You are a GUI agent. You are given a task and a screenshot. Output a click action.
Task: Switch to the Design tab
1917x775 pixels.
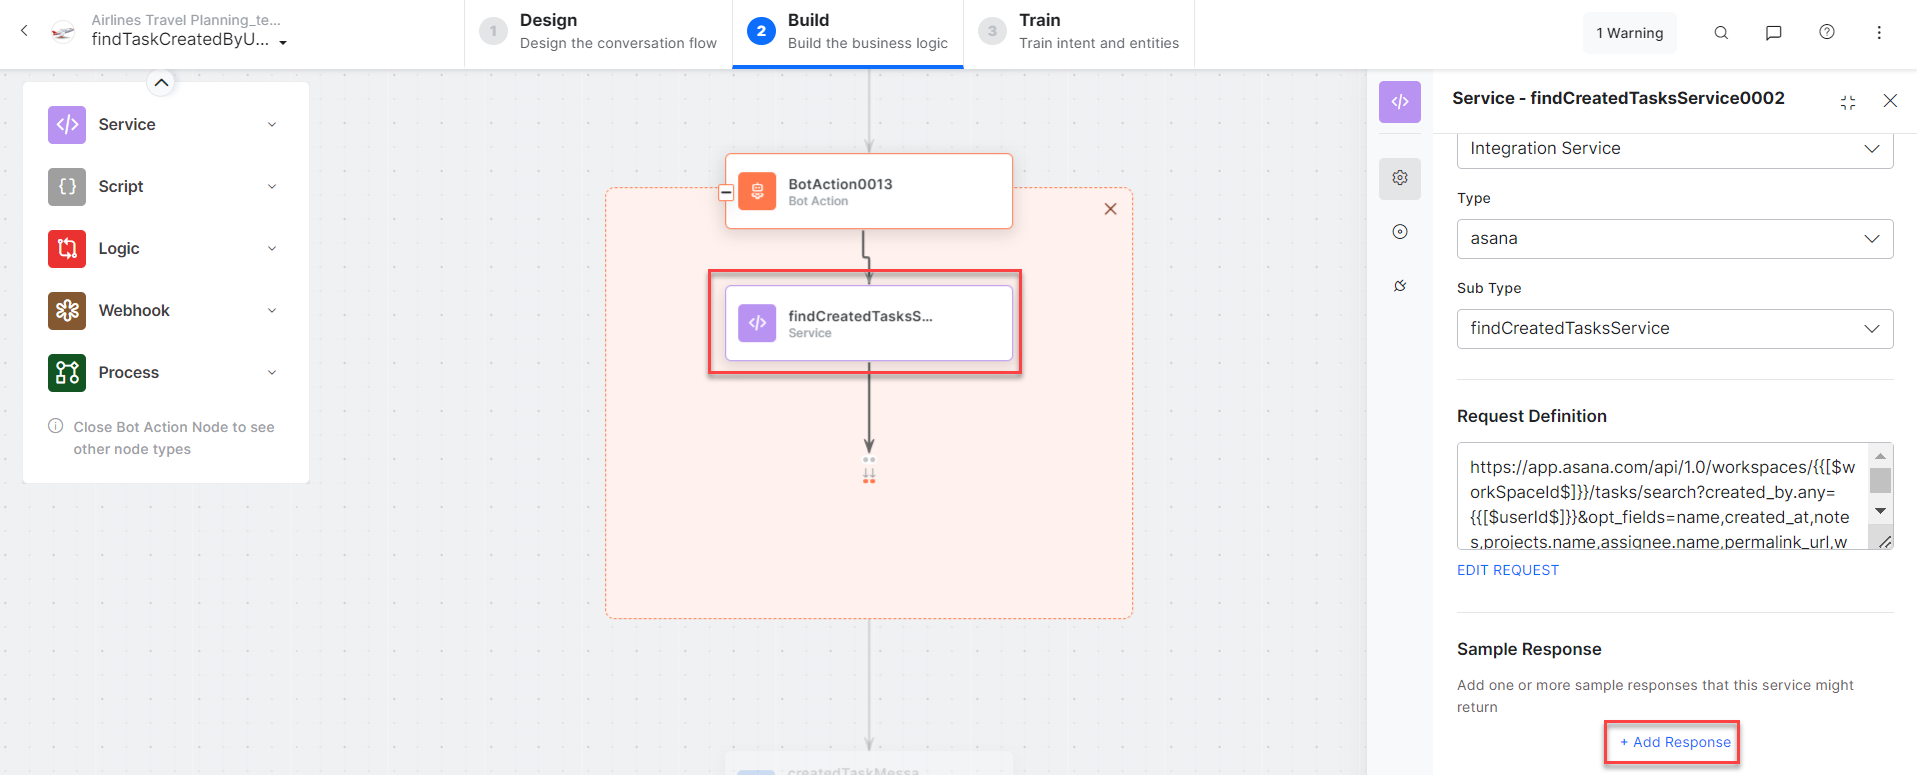point(598,32)
